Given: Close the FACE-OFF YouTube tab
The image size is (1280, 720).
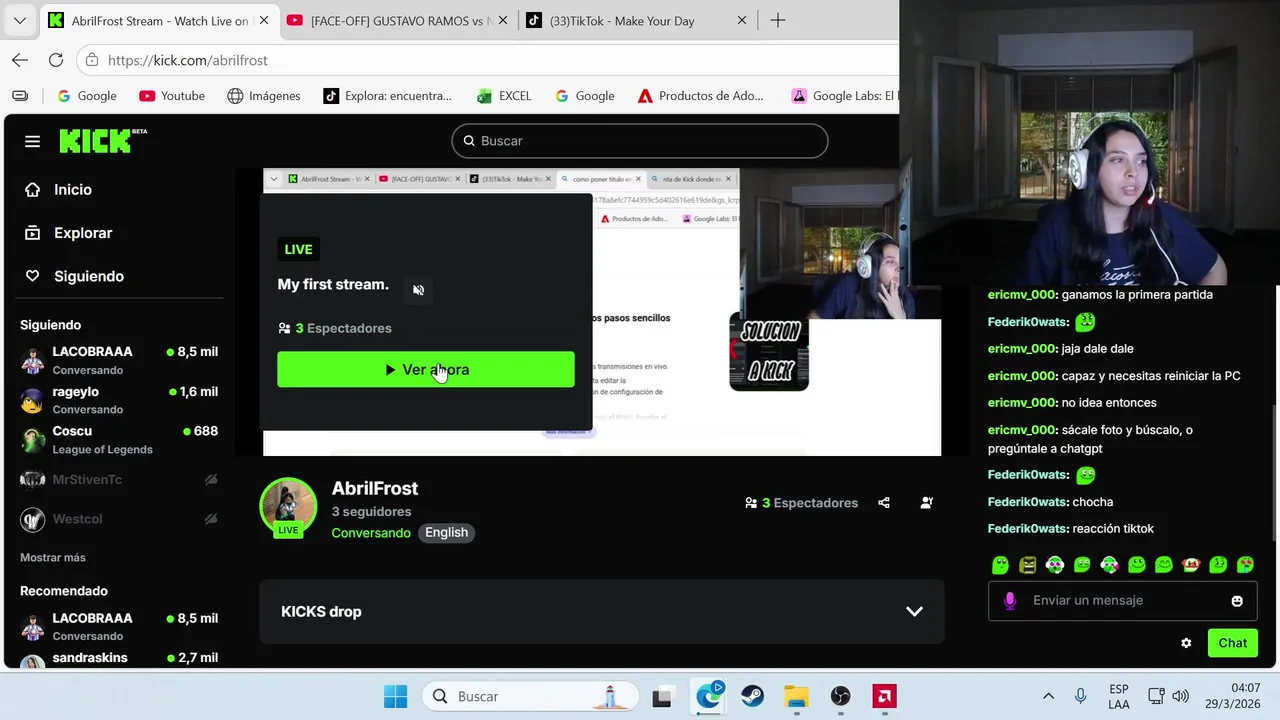Looking at the screenshot, I should (503, 20).
